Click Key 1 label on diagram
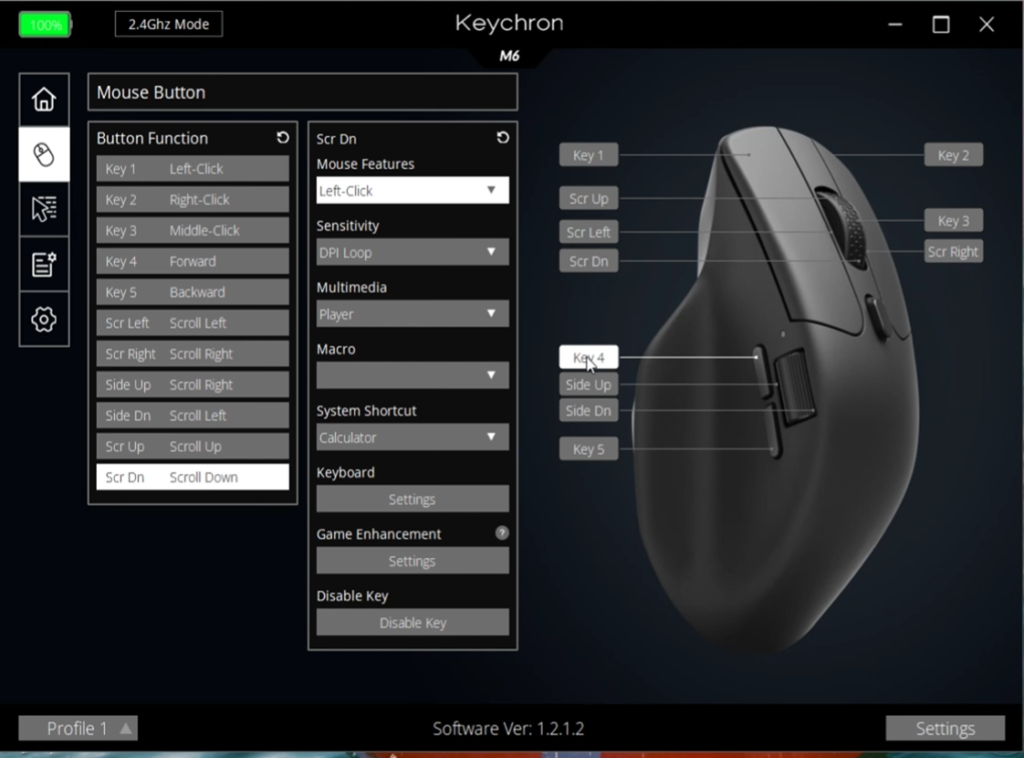Viewport: 1024px width, 758px height. (588, 155)
